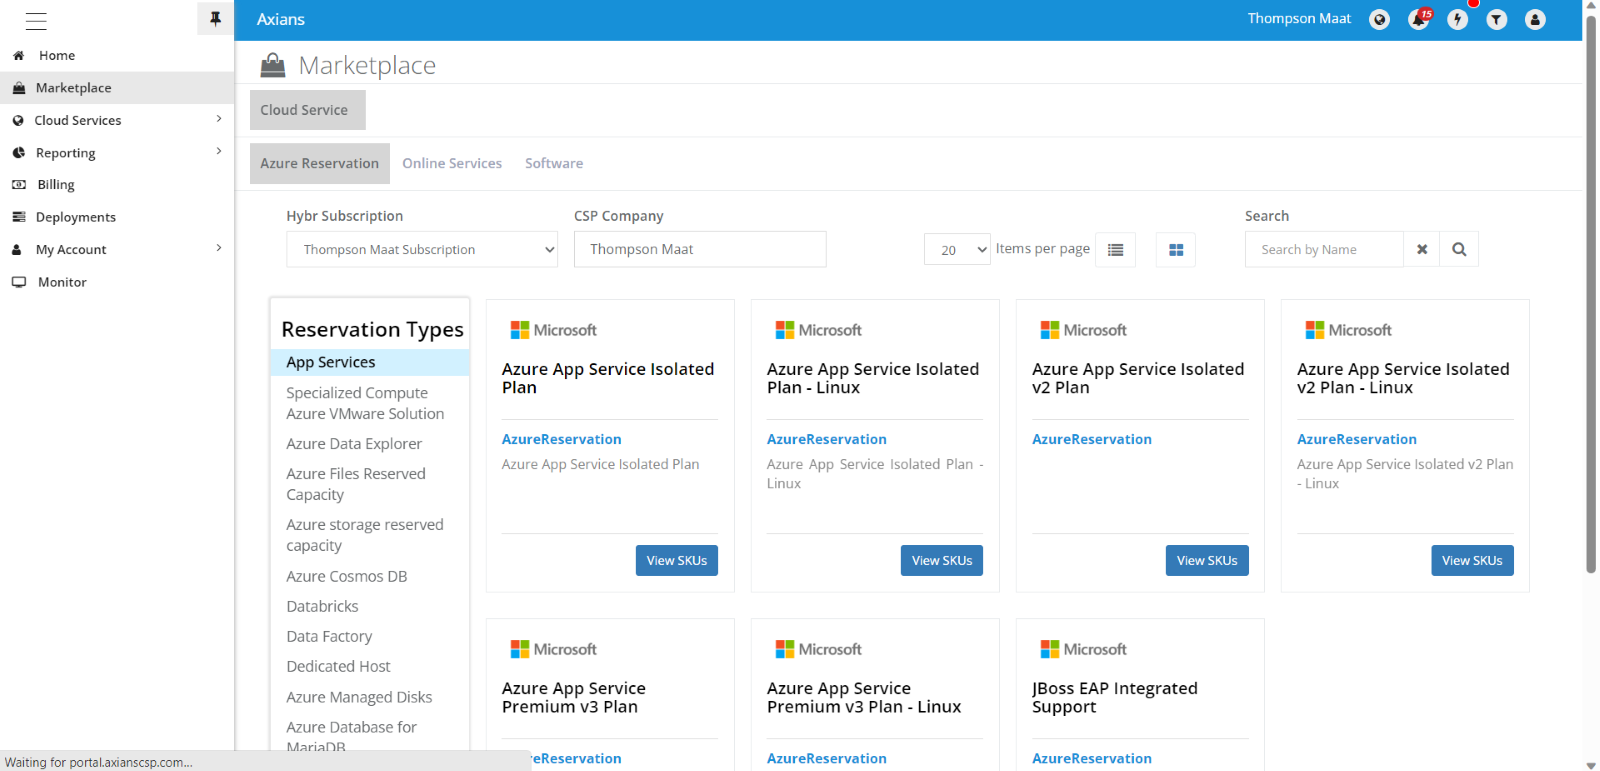Open the user profile icon
Image resolution: width=1600 pixels, height=771 pixels.
point(1535,20)
